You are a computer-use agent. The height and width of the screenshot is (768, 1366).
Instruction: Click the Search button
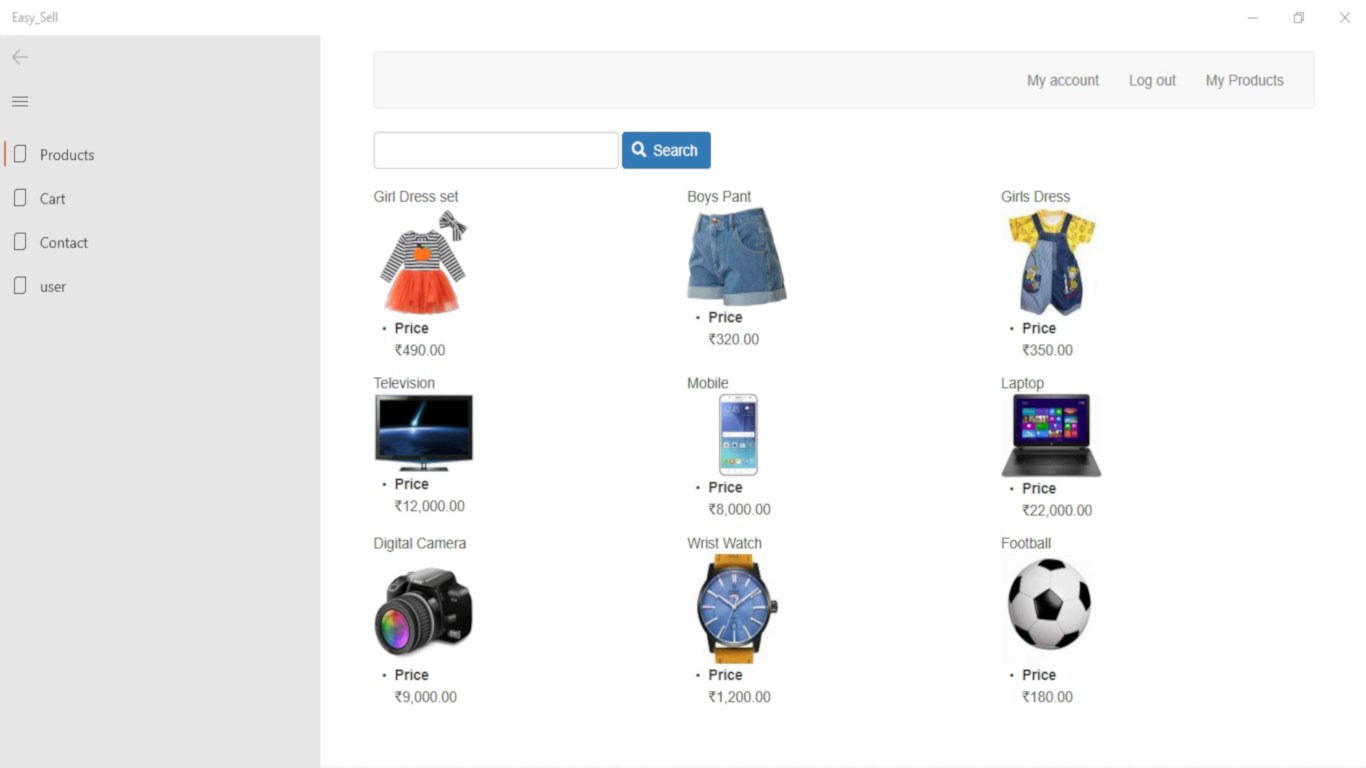[x=666, y=150]
